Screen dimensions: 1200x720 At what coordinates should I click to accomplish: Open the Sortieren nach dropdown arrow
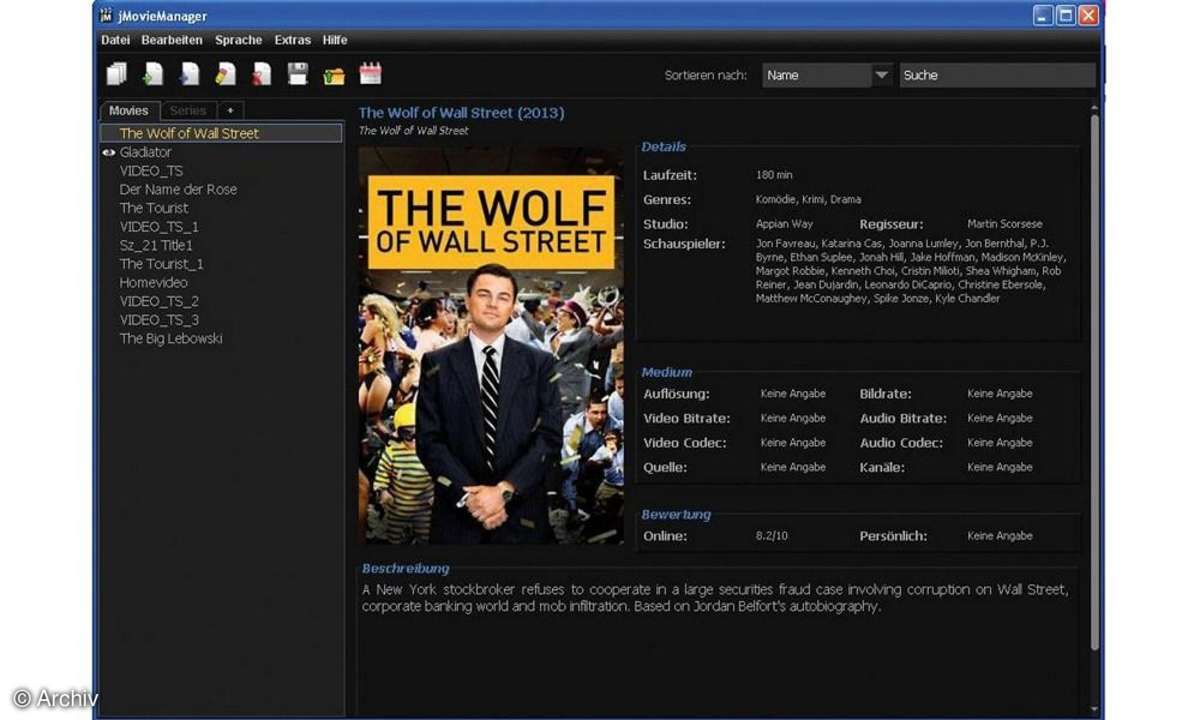pyautogui.click(x=881, y=75)
